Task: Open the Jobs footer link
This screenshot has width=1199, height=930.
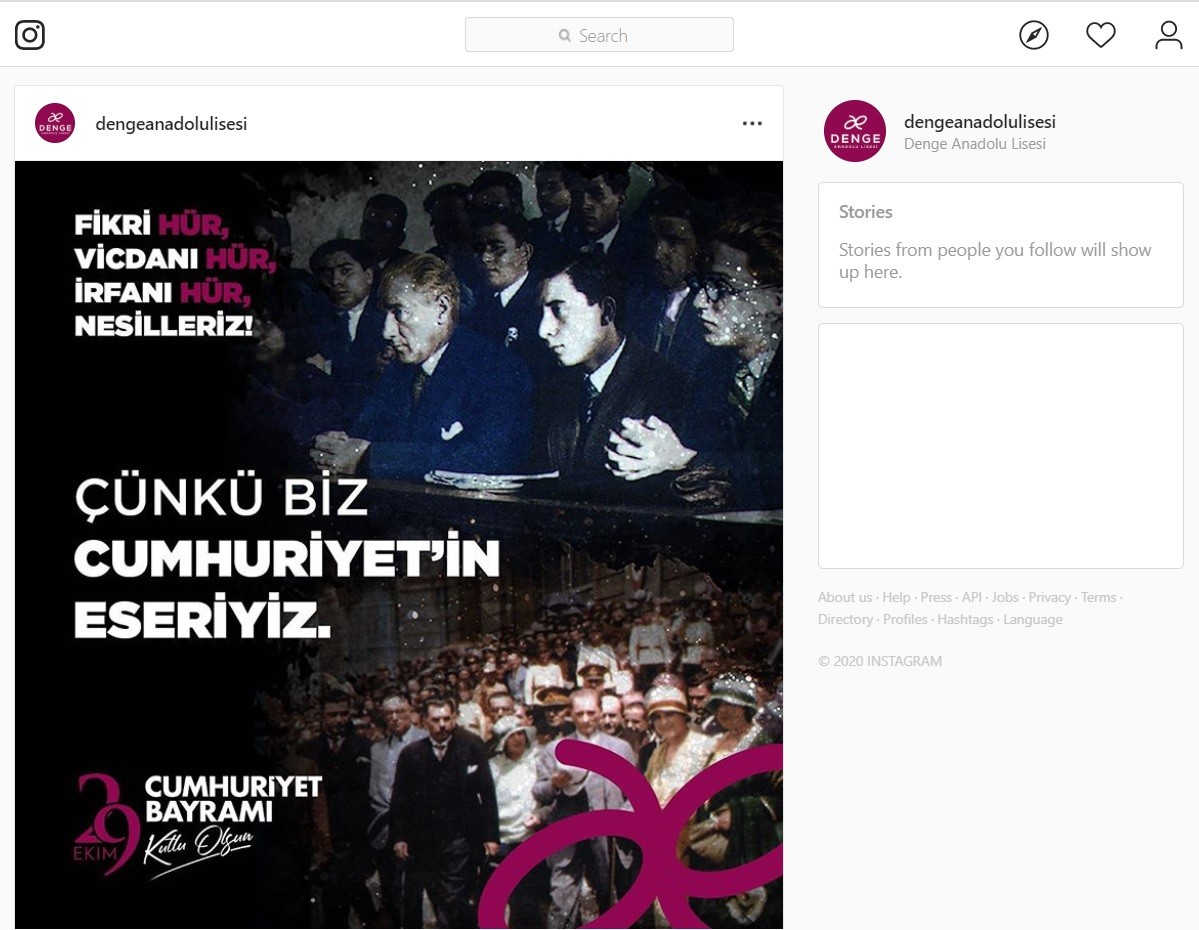Action: coord(1005,597)
